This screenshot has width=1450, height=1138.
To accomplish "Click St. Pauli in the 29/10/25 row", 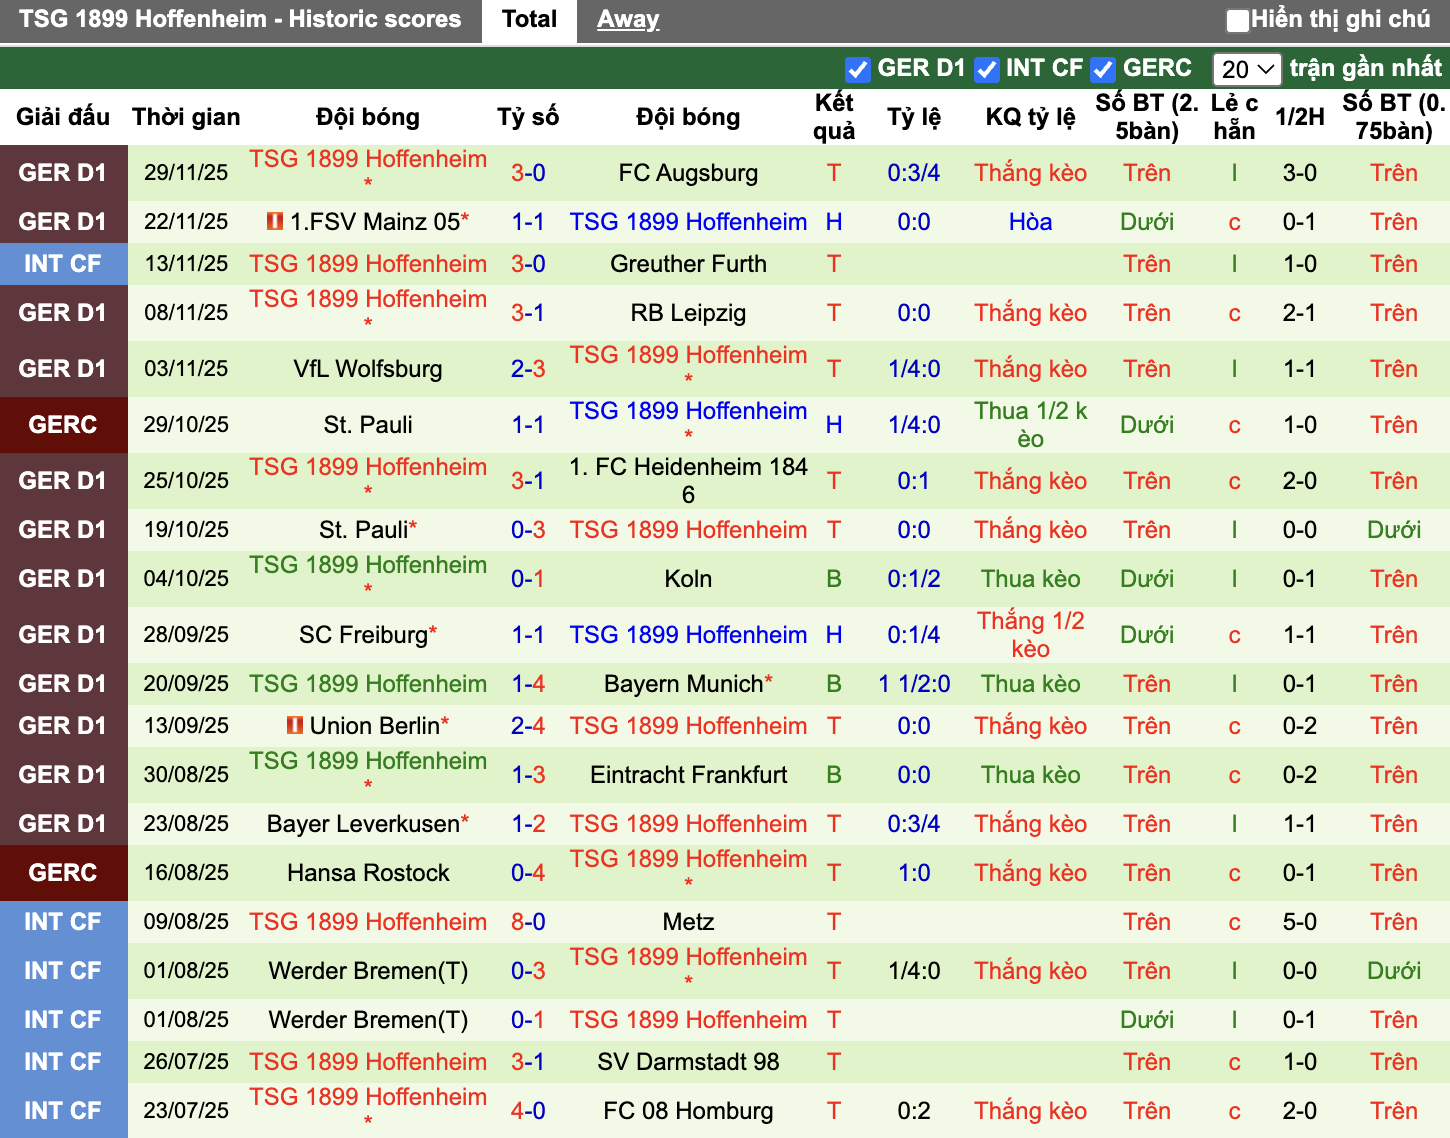I will (x=368, y=425).
